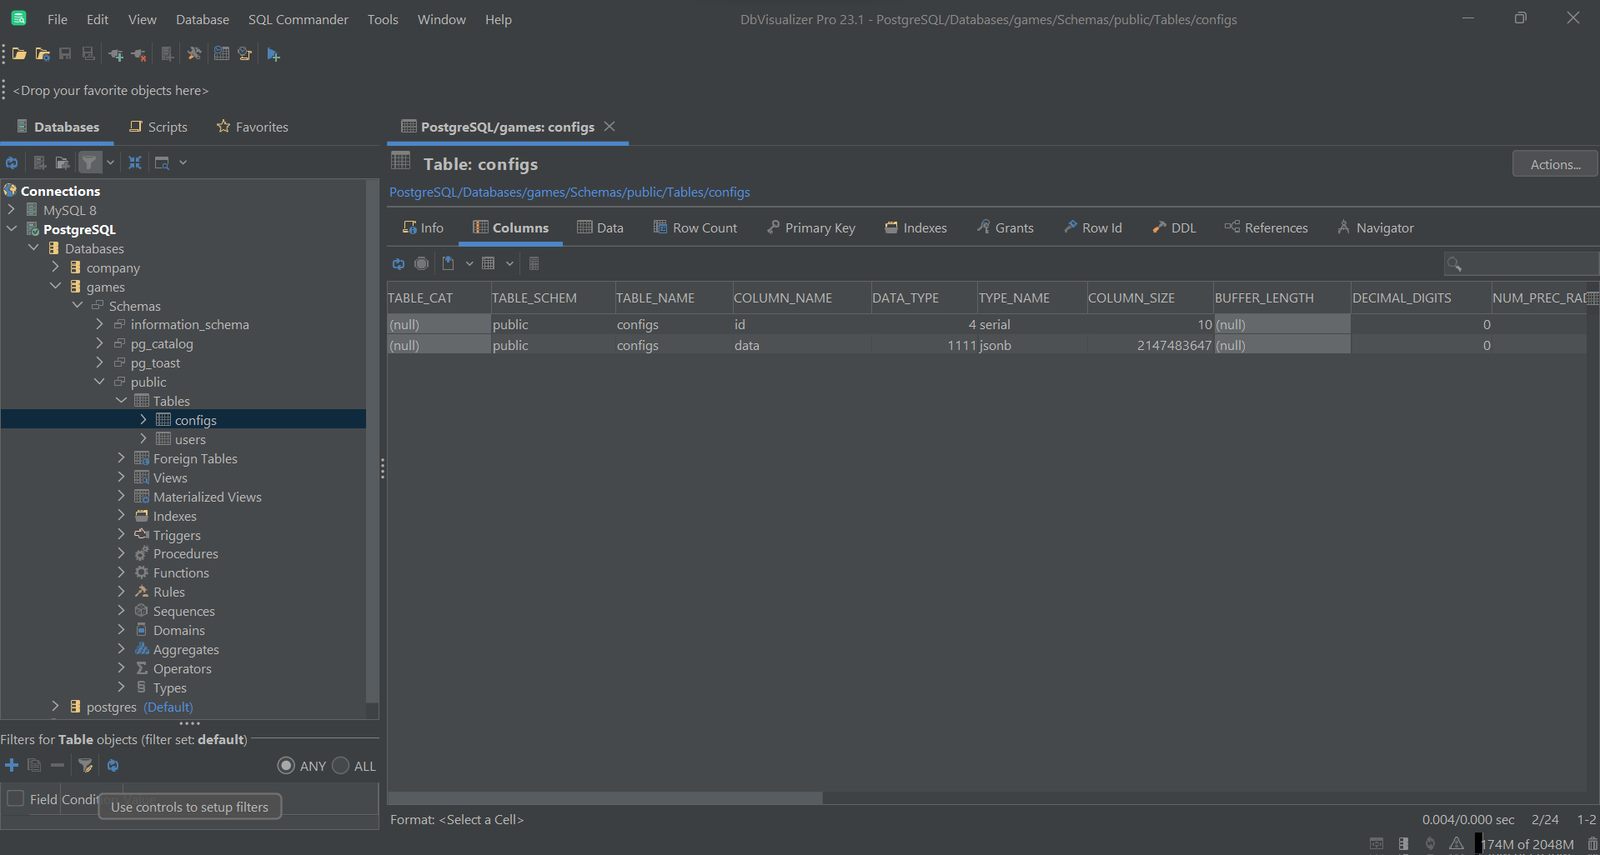Viewport: 1600px width, 855px height.
Task: Open dropdown arrow next to filter funnel
Action: (110, 162)
